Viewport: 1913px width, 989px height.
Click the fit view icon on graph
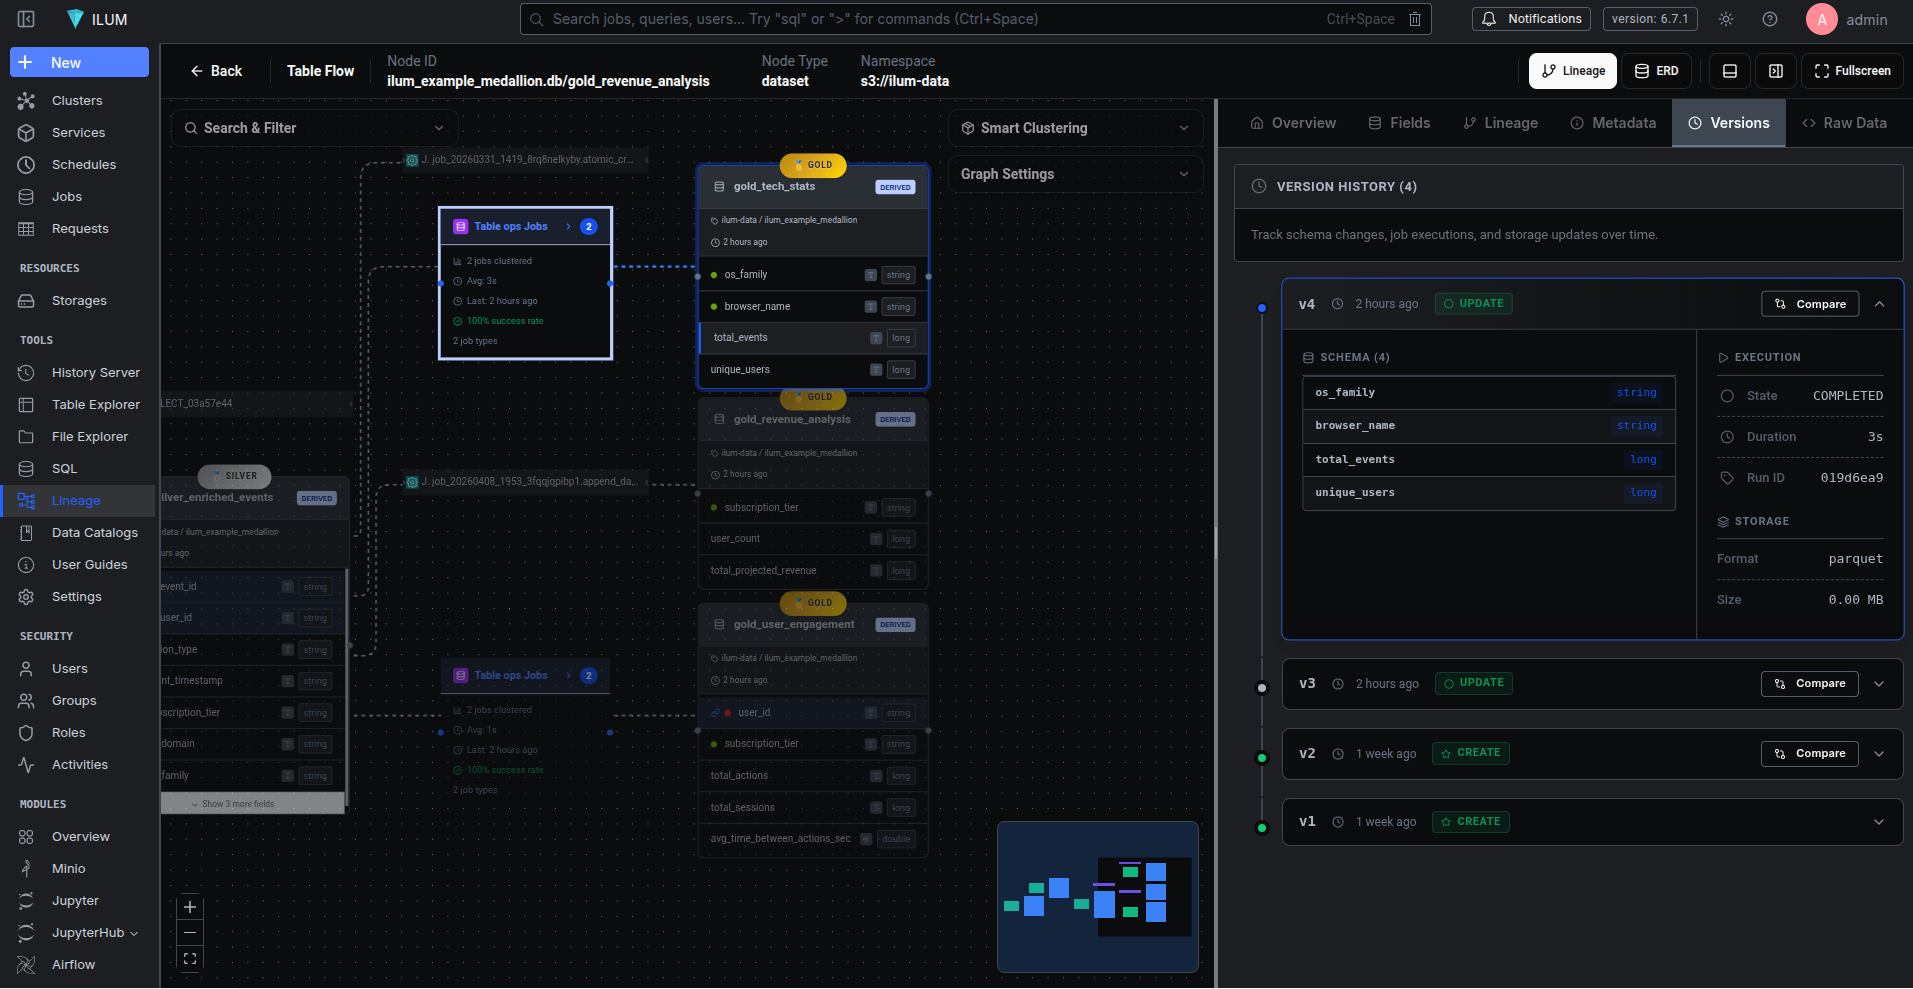[190, 959]
